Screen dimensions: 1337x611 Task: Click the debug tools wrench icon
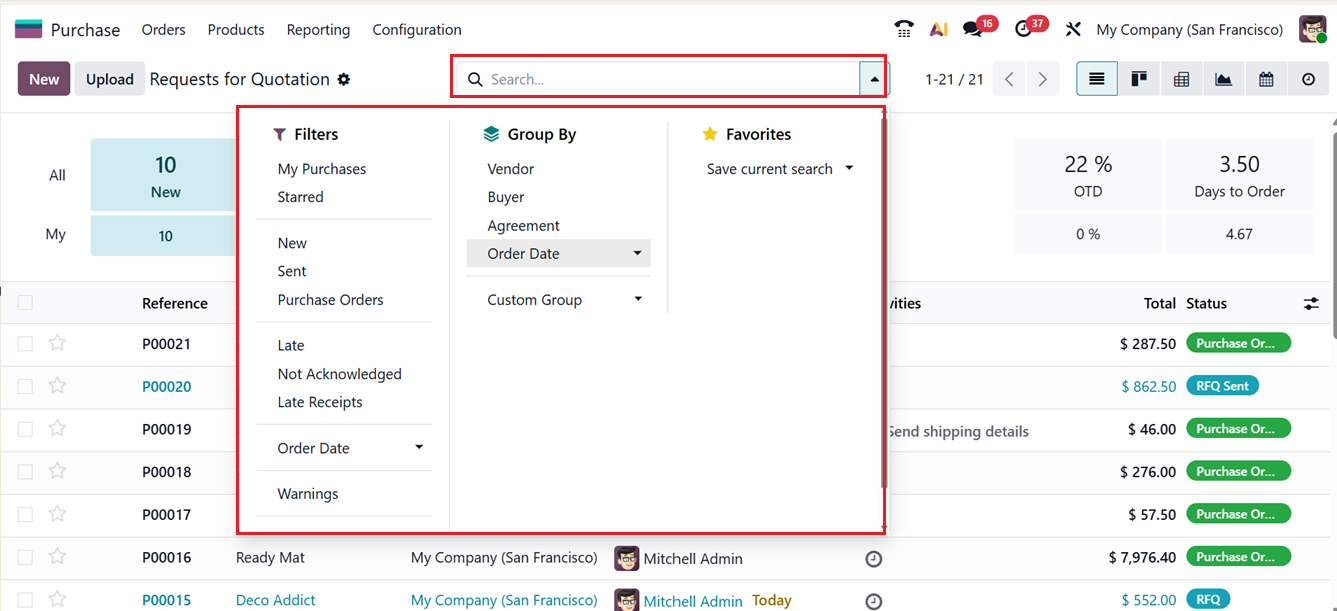pos(1073,29)
